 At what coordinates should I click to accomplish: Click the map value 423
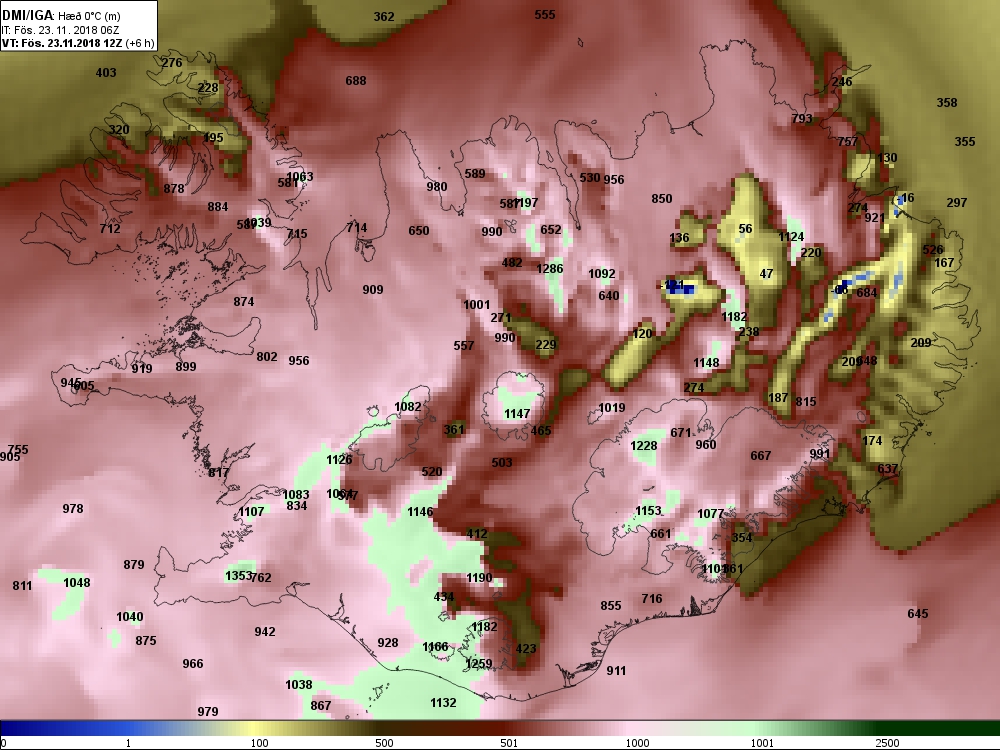pos(526,649)
